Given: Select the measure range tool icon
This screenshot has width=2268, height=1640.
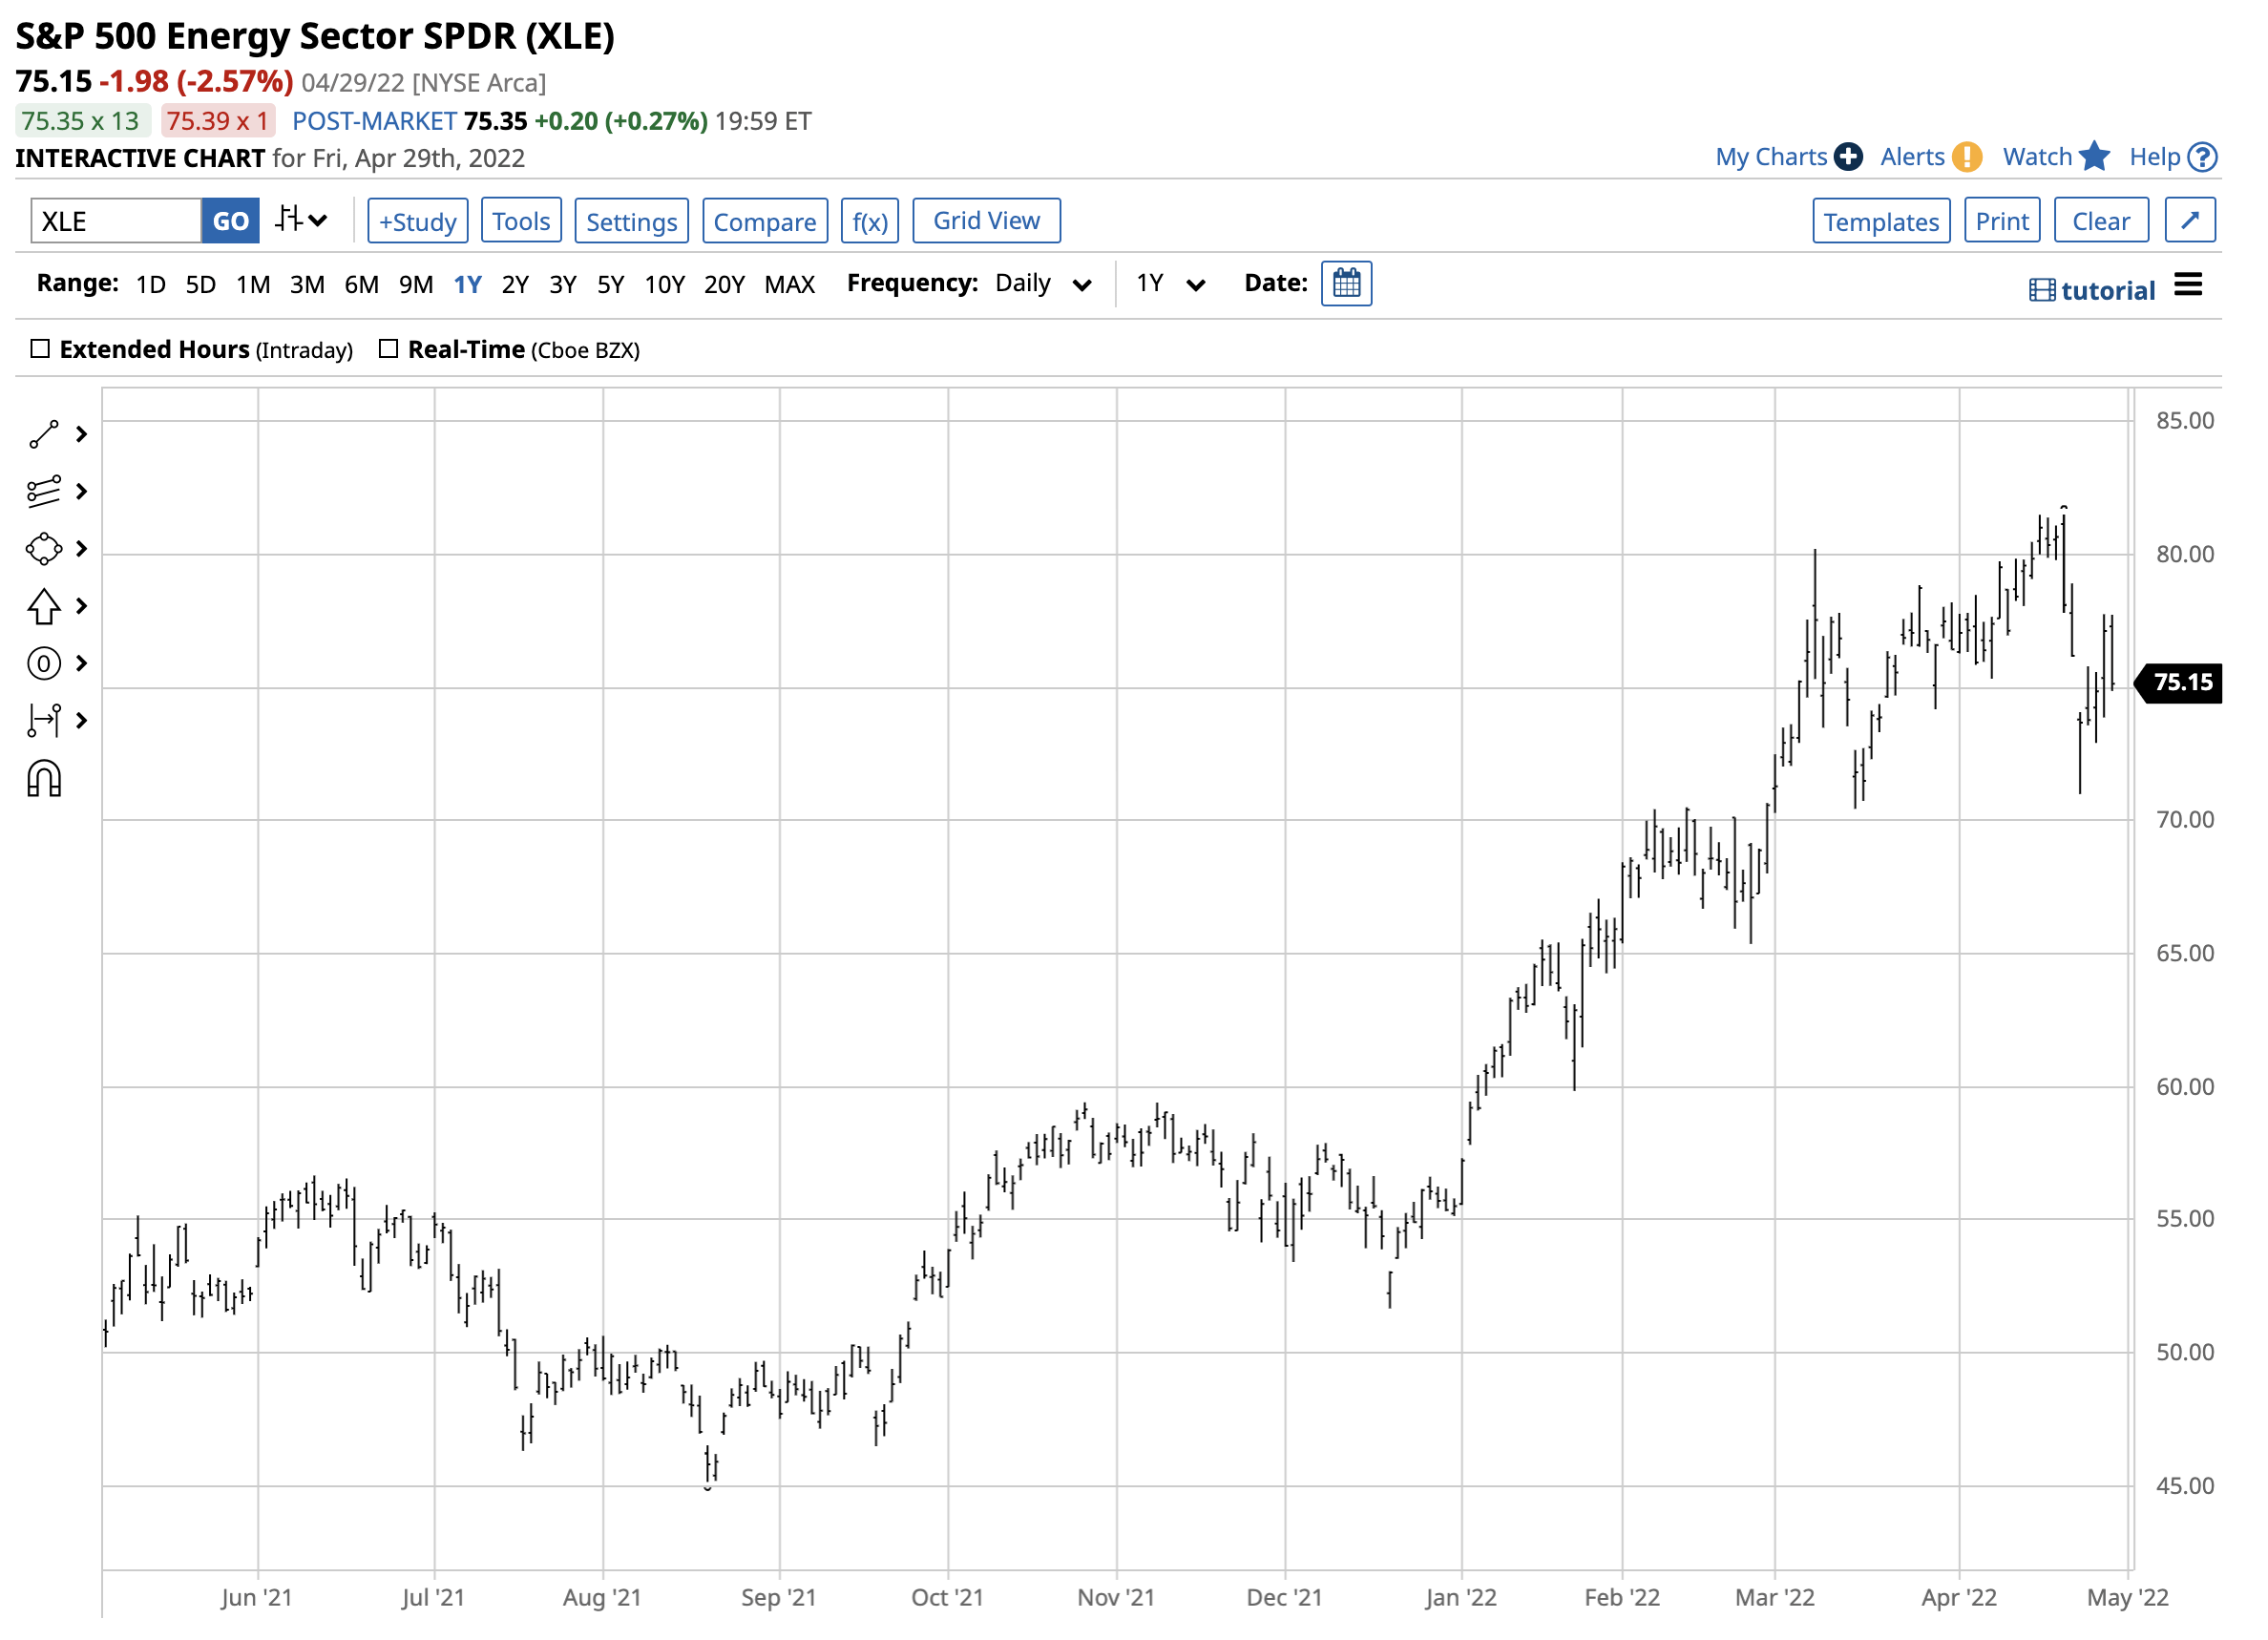Looking at the screenshot, I should [x=44, y=722].
